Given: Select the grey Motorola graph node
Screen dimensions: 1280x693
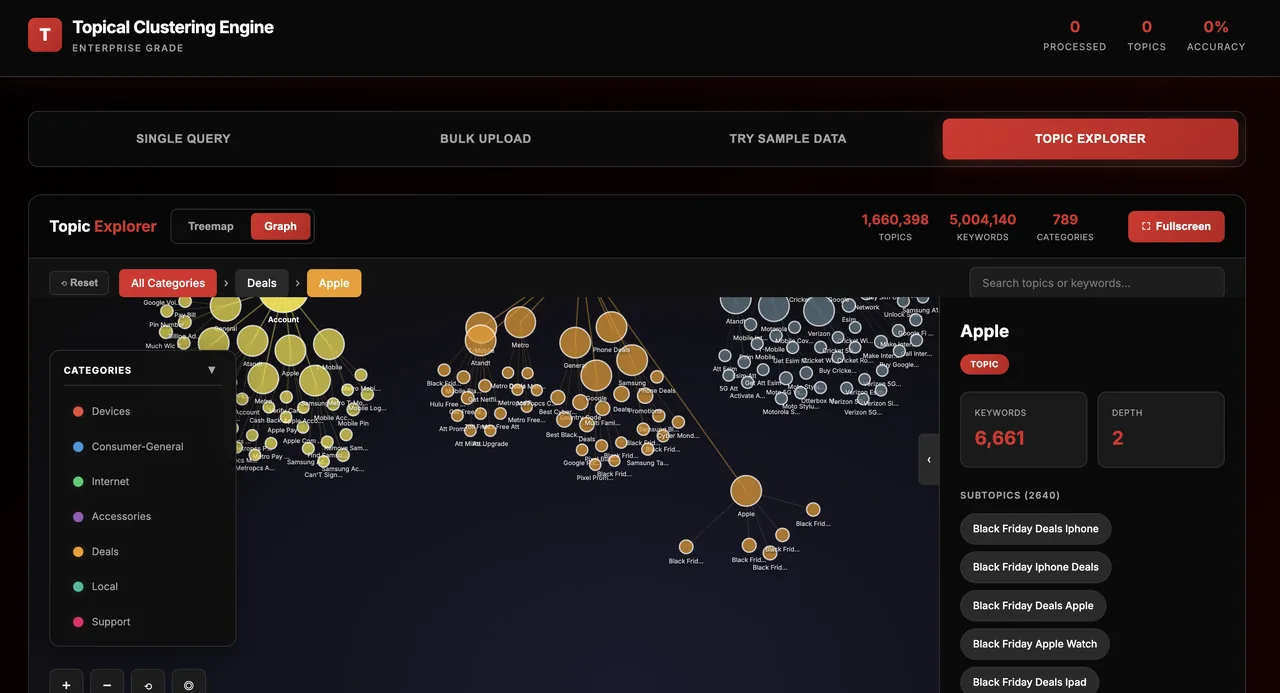Looking at the screenshot, I should click(x=774, y=307).
